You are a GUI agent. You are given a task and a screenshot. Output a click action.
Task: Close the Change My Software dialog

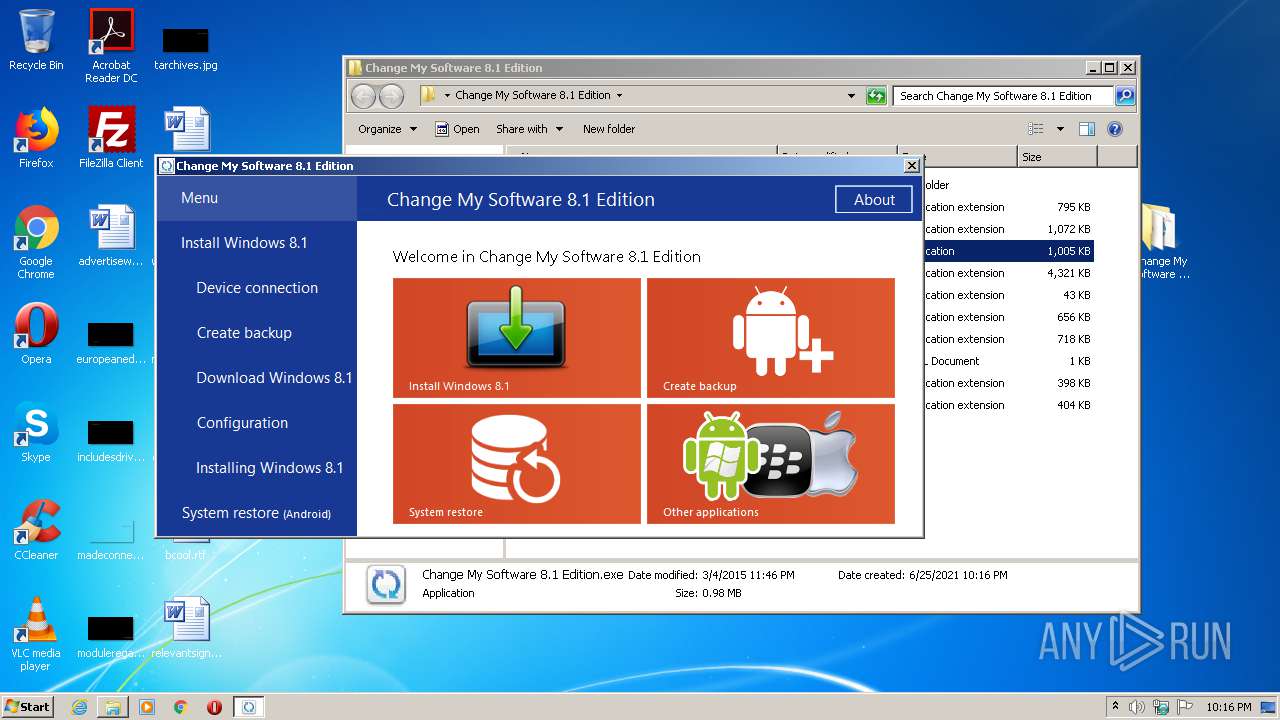911,166
